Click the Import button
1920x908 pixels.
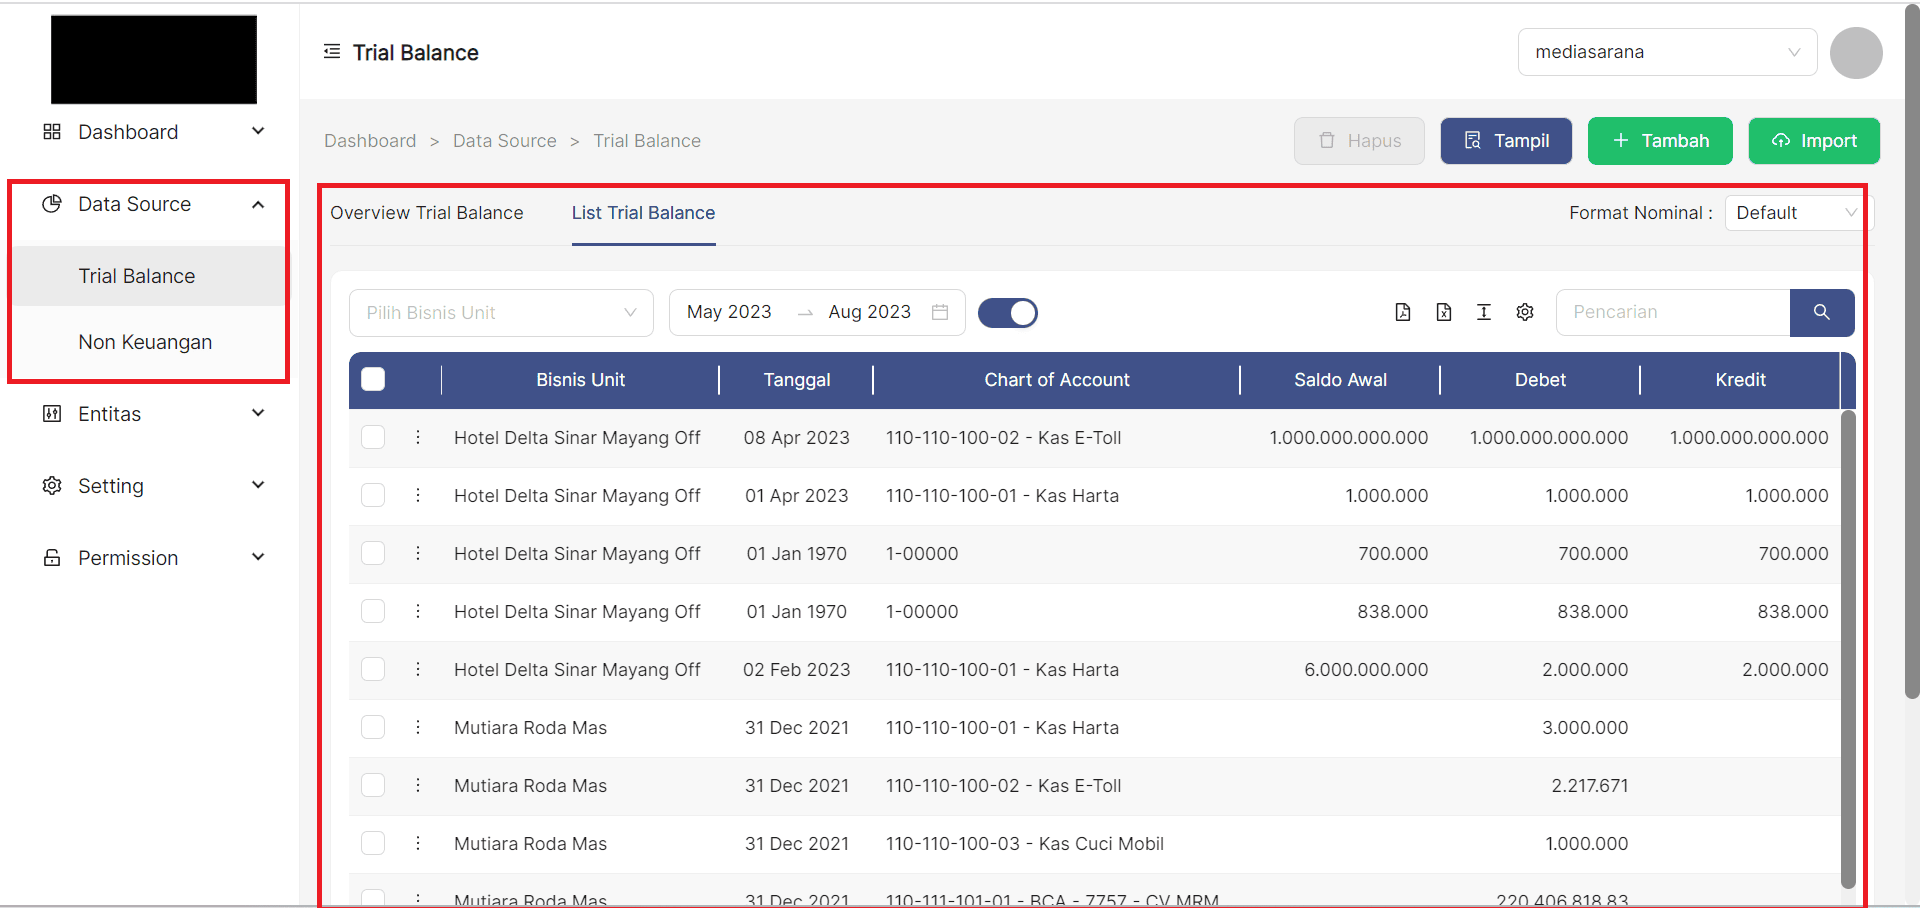1814,141
